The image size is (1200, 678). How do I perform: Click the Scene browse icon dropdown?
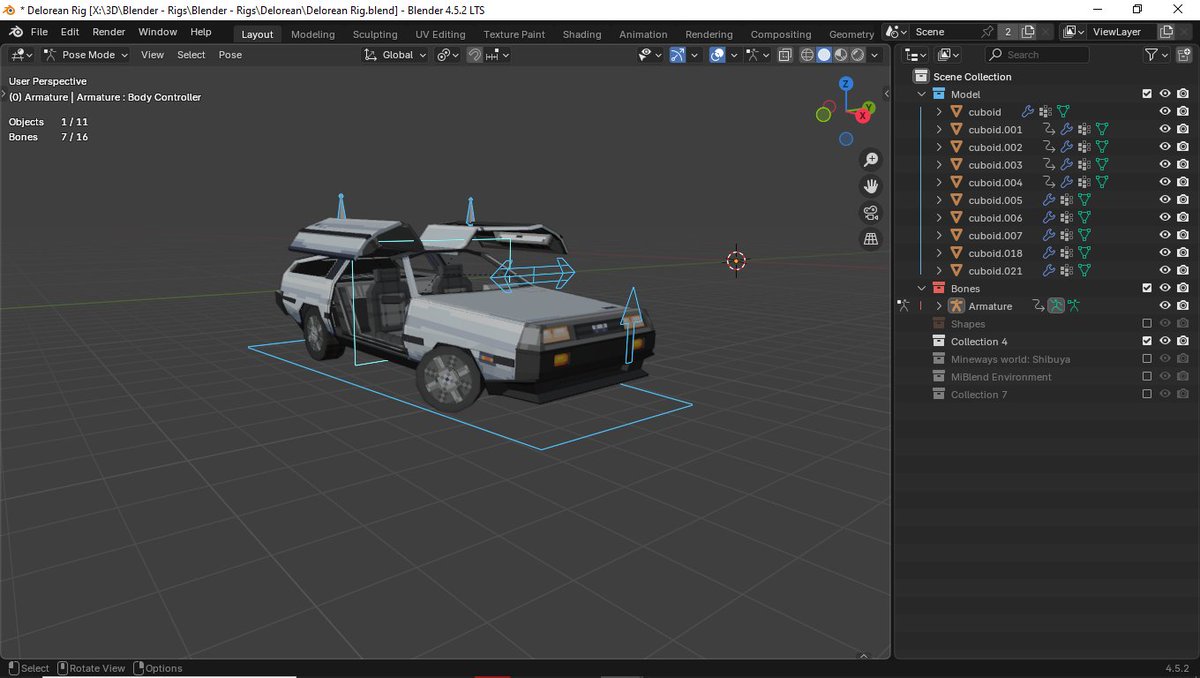pos(898,32)
